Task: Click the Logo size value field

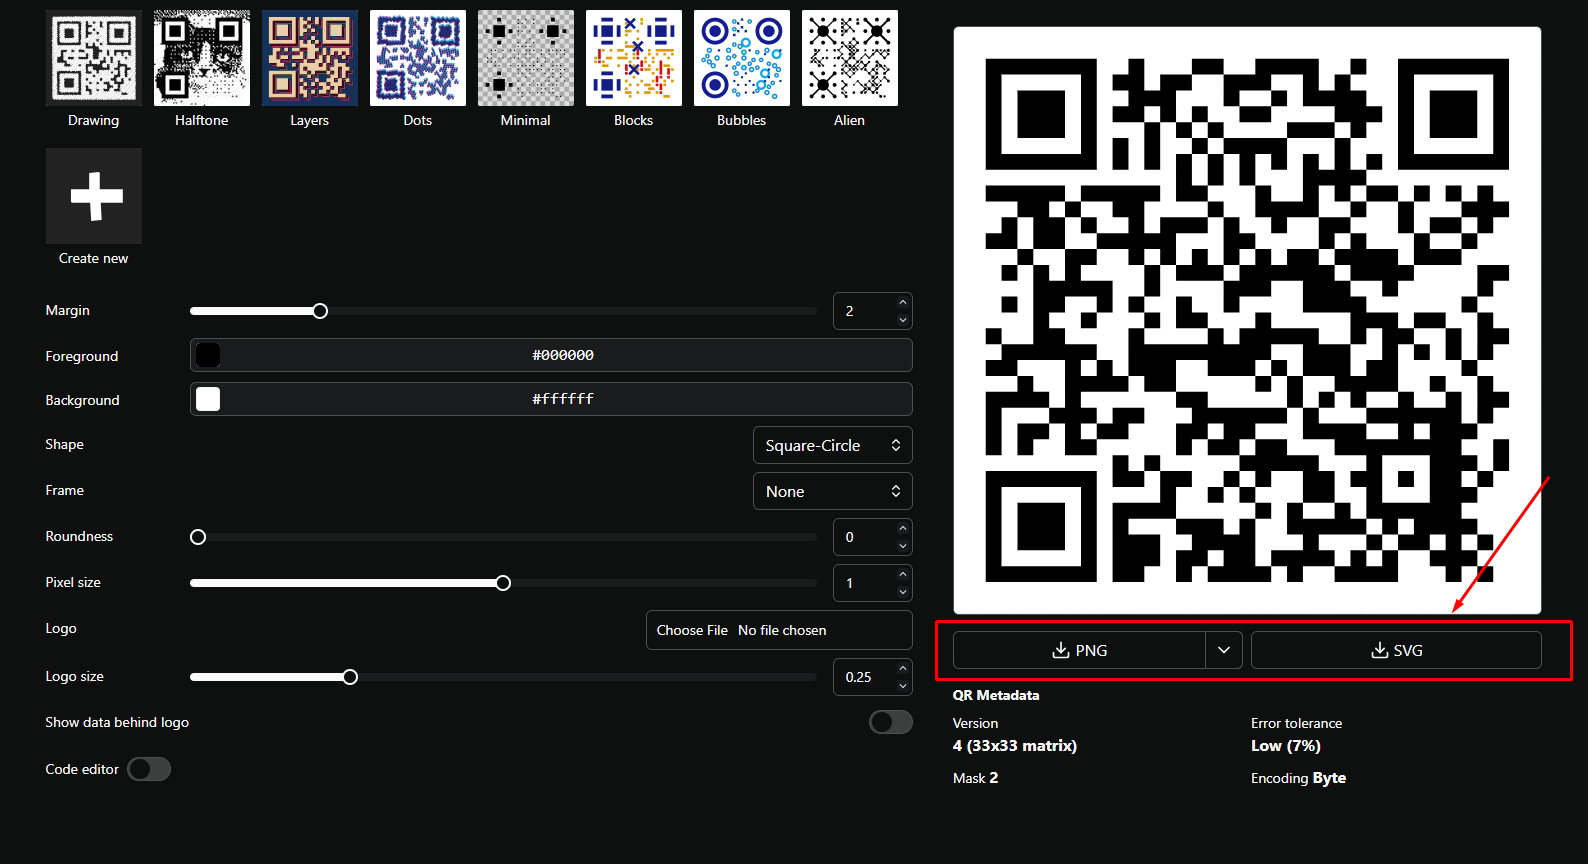Action: pyautogui.click(x=866, y=677)
